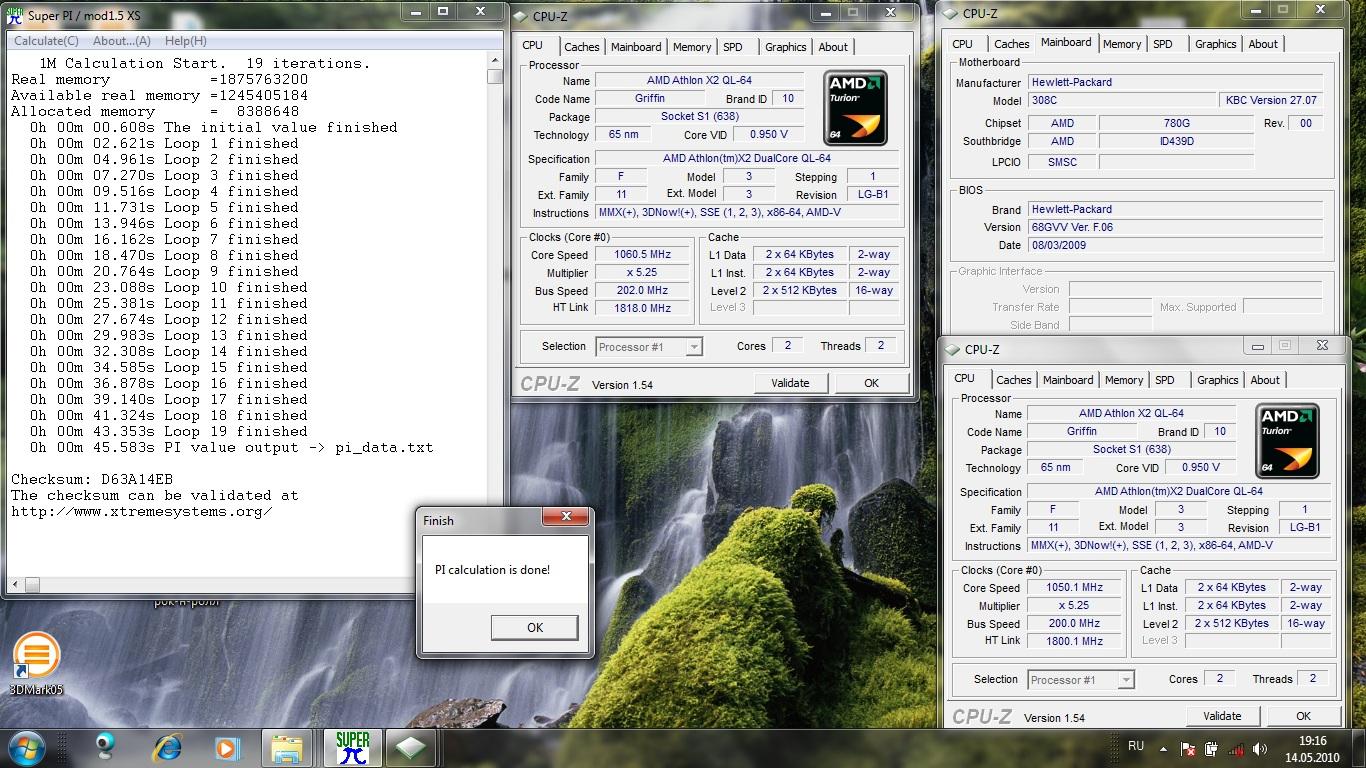Open About tab in 1060.5 MHz CPU-Z
The width and height of the screenshot is (1366, 768).
[833, 47]
